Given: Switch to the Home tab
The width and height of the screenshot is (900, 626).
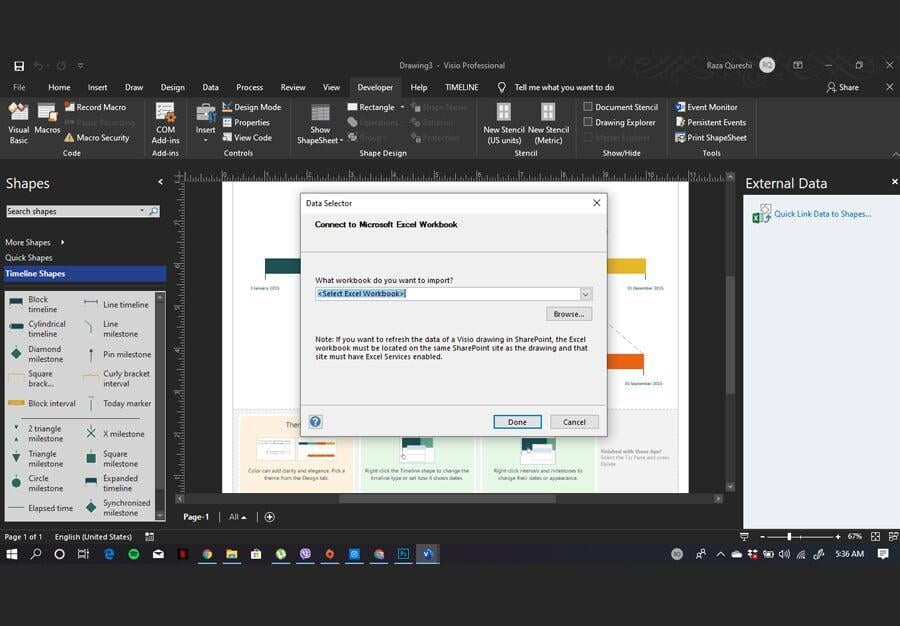Looking at the screenshot, I should (x=59, y=87).
